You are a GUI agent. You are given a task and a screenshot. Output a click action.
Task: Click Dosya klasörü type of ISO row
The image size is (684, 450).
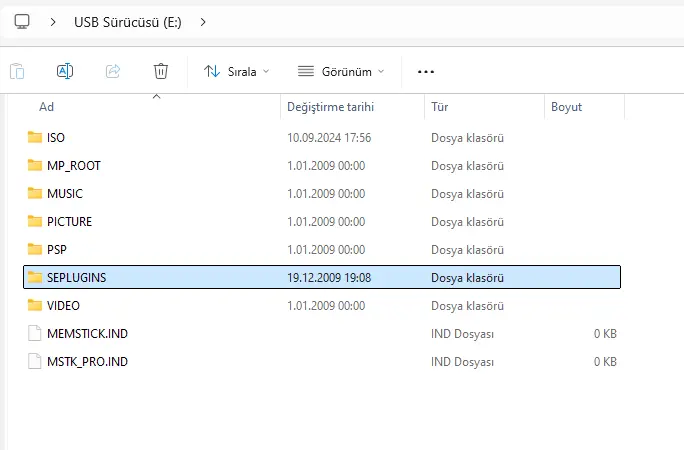pos(467,138)
